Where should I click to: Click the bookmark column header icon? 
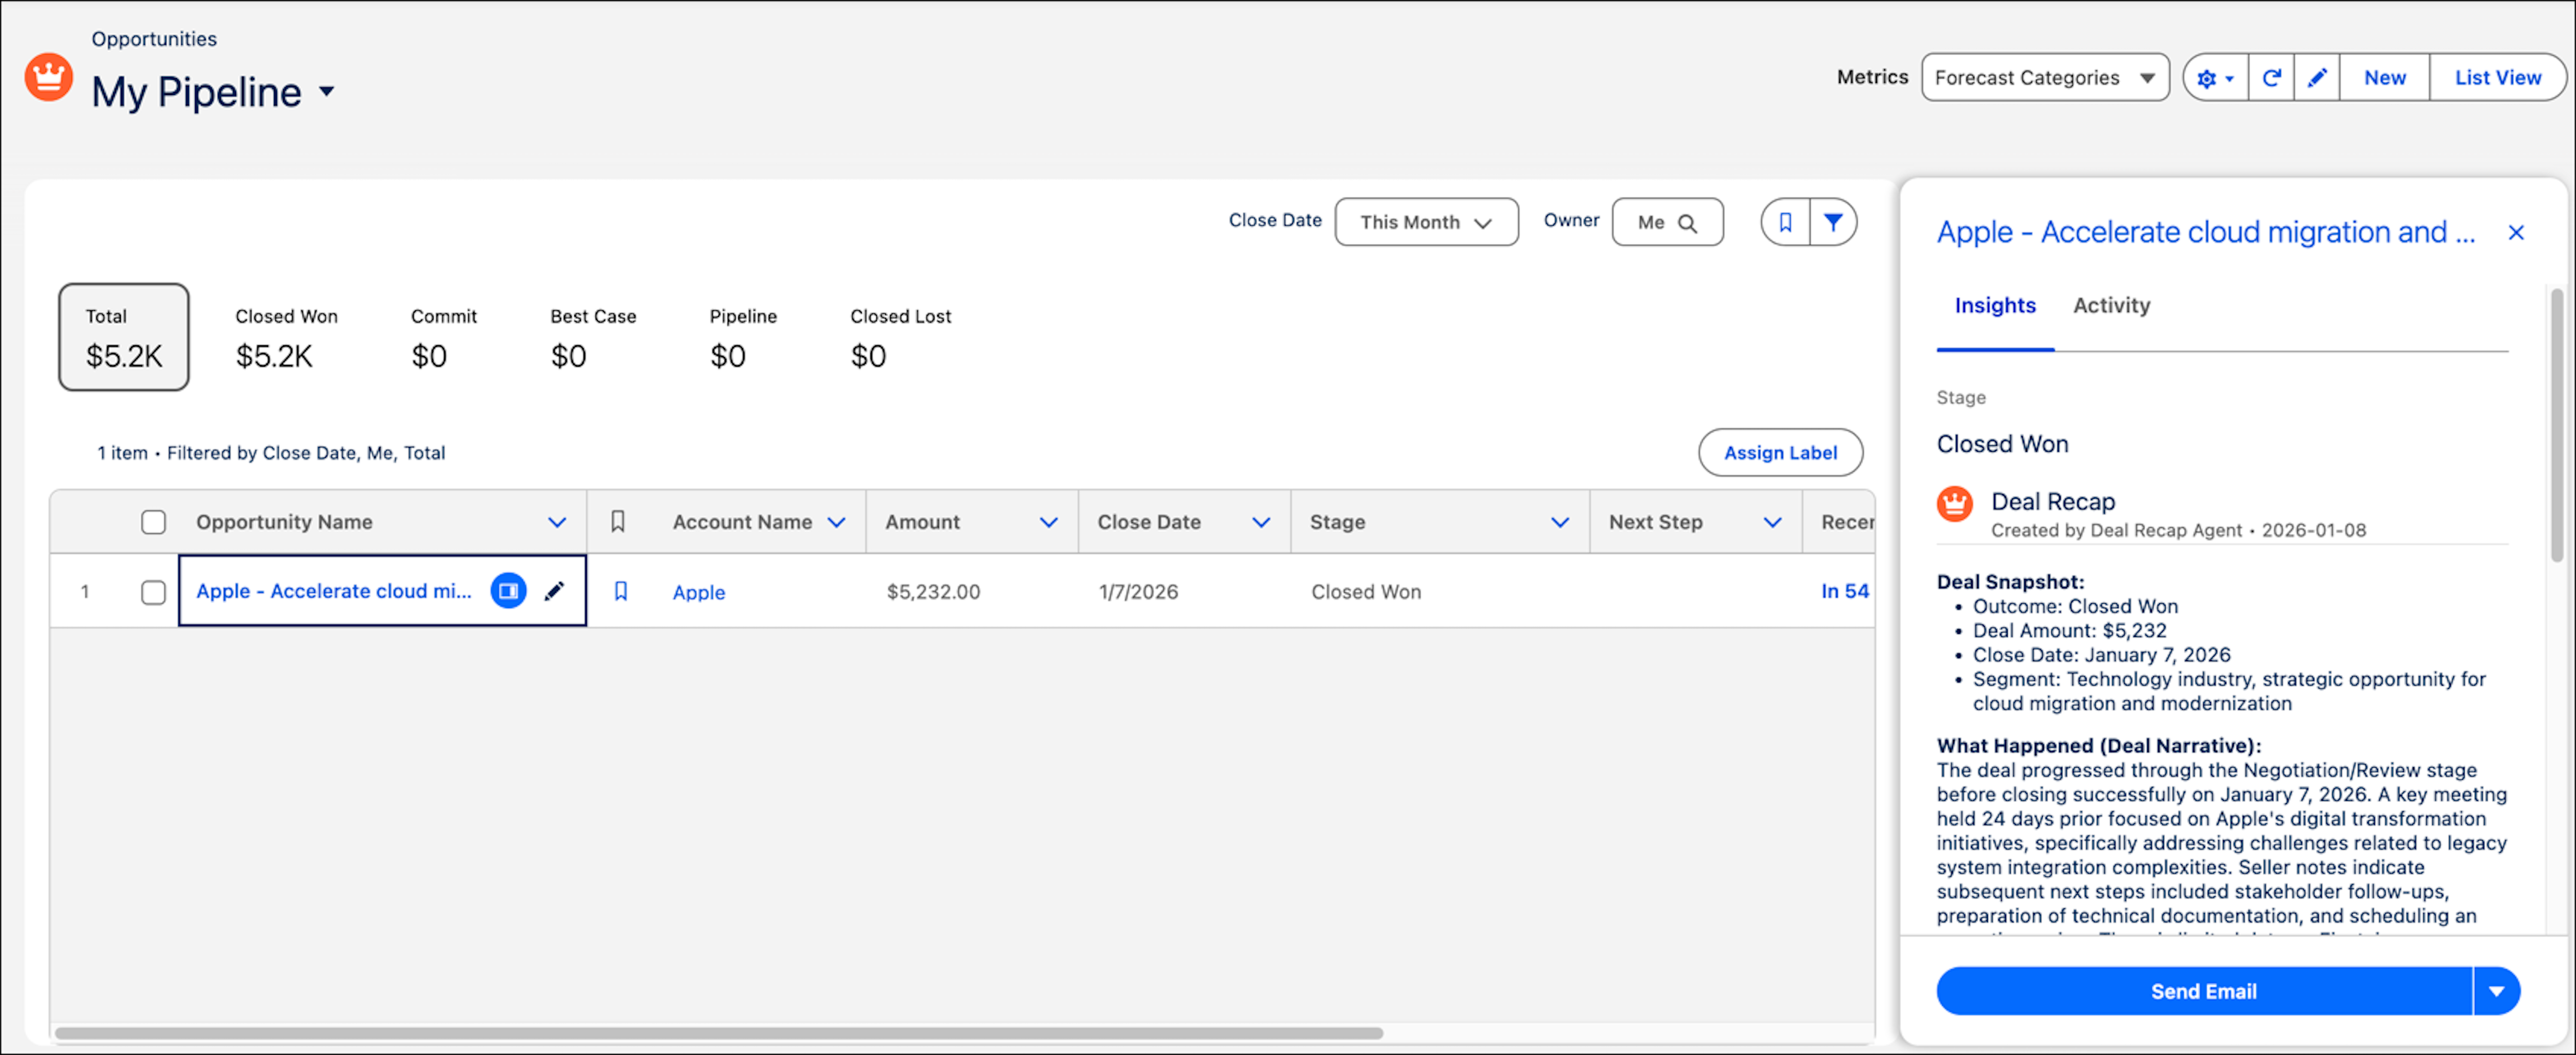click(x=618, y=522)
